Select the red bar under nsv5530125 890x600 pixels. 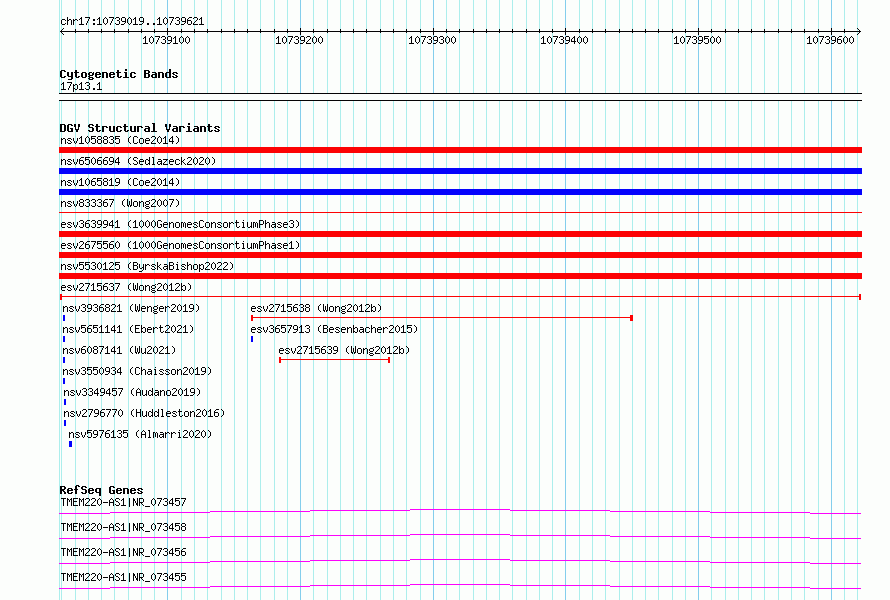[x=460, y=276]
